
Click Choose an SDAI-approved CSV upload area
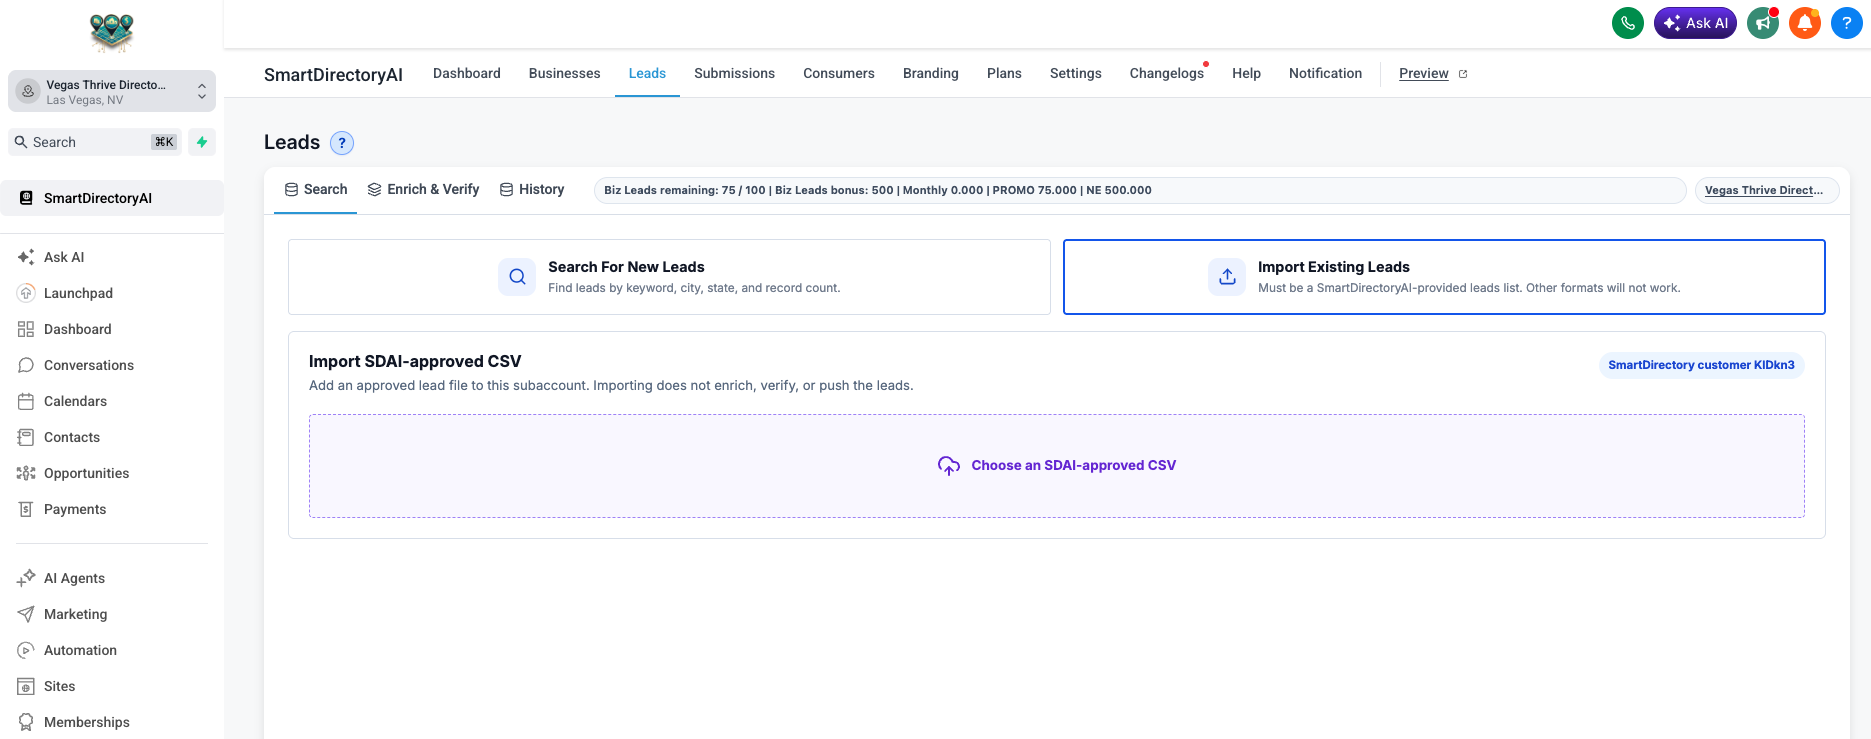point(1057,466)
